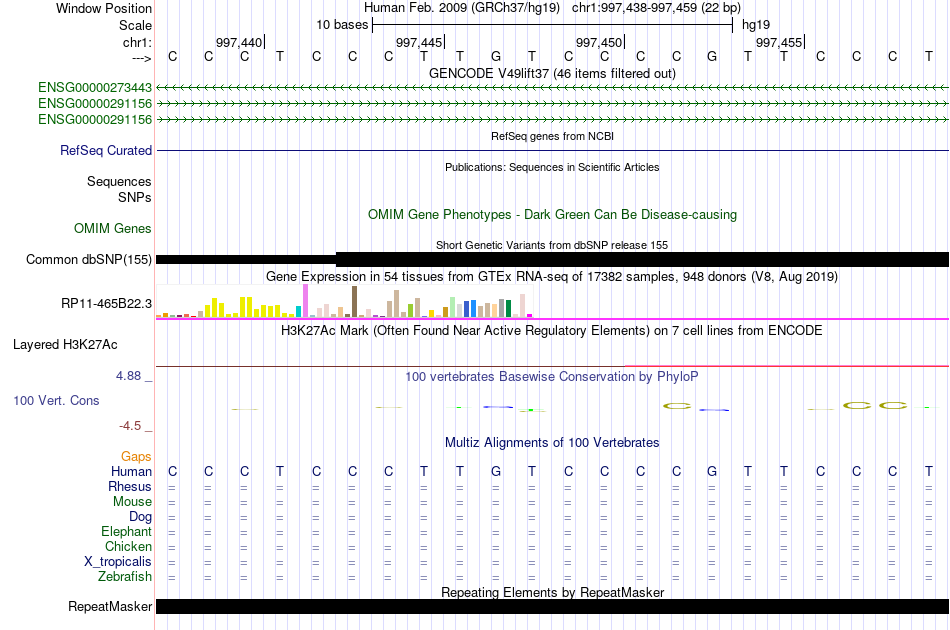Select the Gaps row label in Multiz
The image size is (950, 630).
(x=136, y=456)
